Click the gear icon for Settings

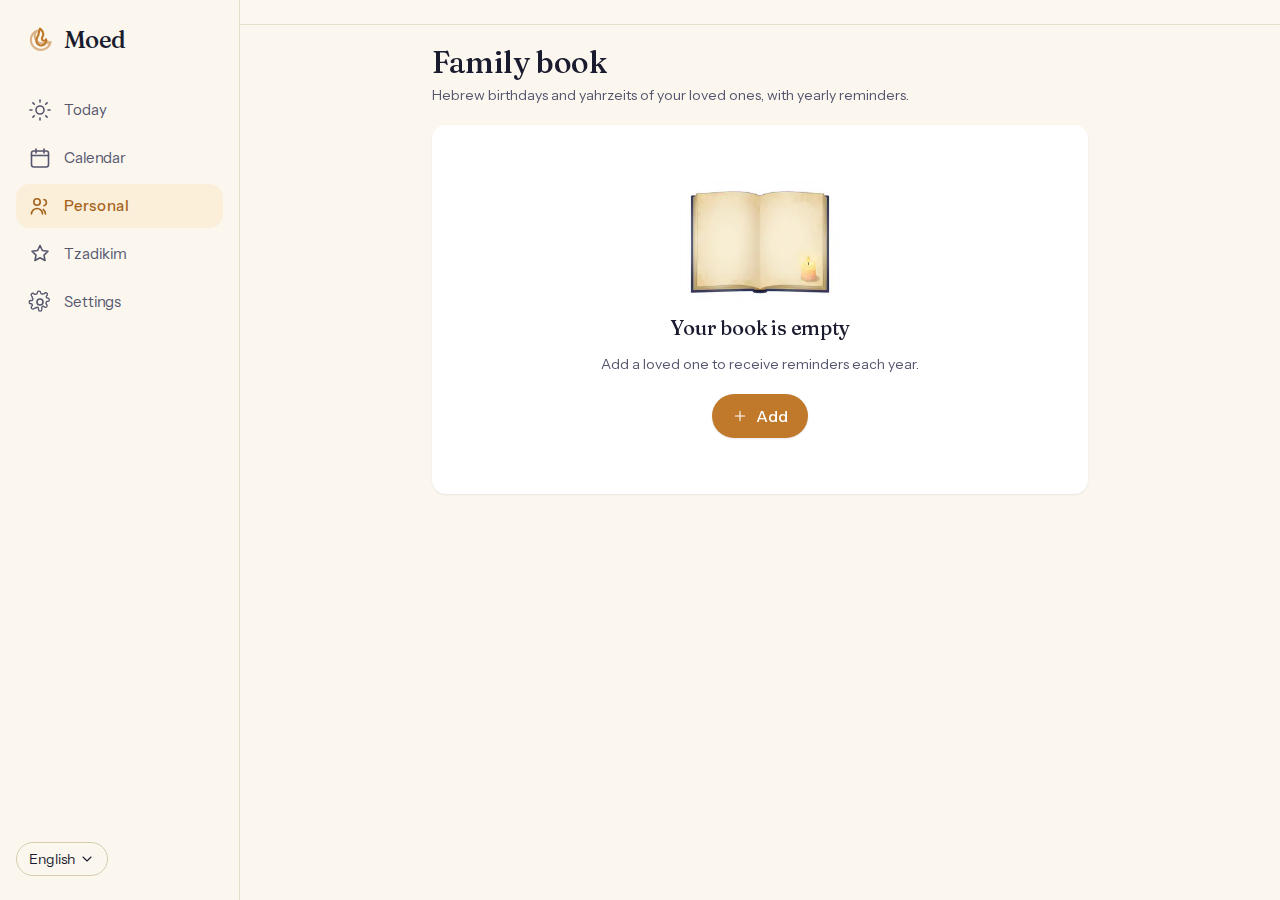point(40,302)
